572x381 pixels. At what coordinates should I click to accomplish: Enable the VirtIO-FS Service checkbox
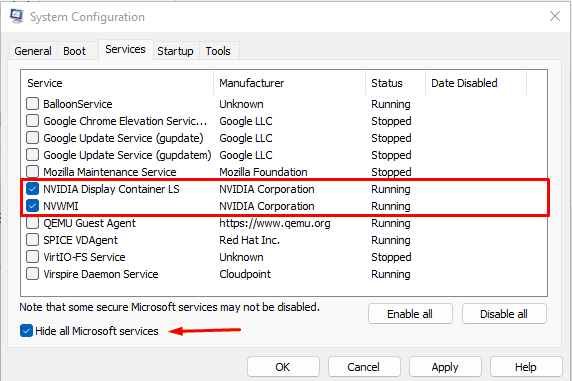[x=32, y=257]
